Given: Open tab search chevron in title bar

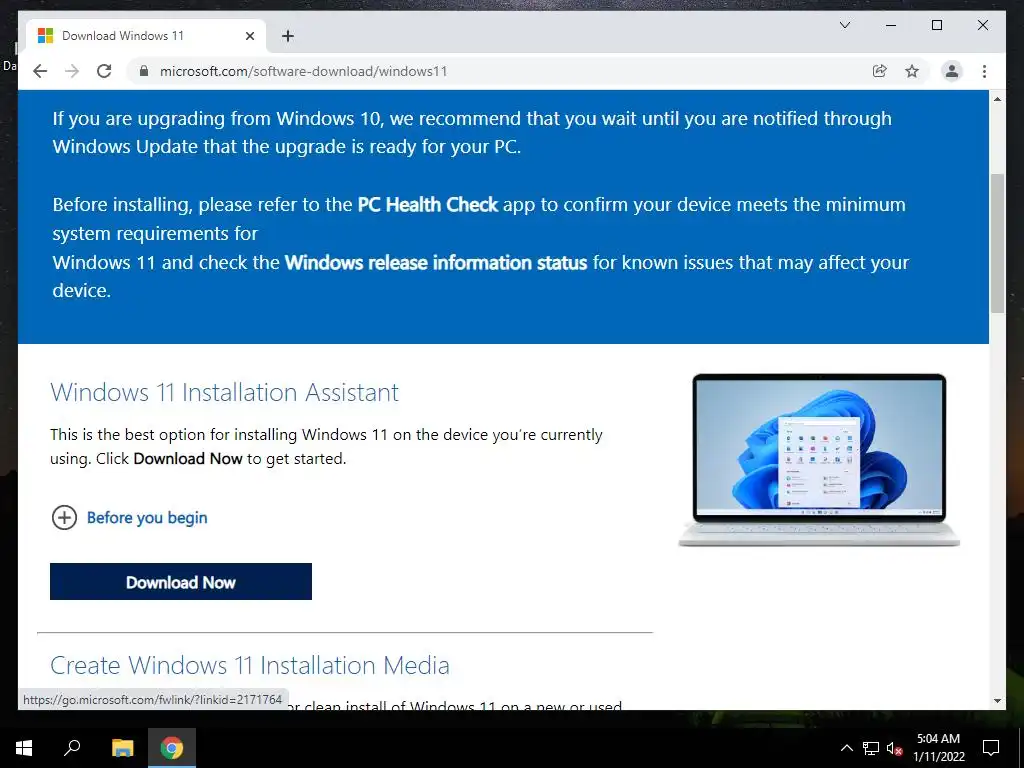Looking at the screenshot, I should pyautogui.click(x=844, y=25).
